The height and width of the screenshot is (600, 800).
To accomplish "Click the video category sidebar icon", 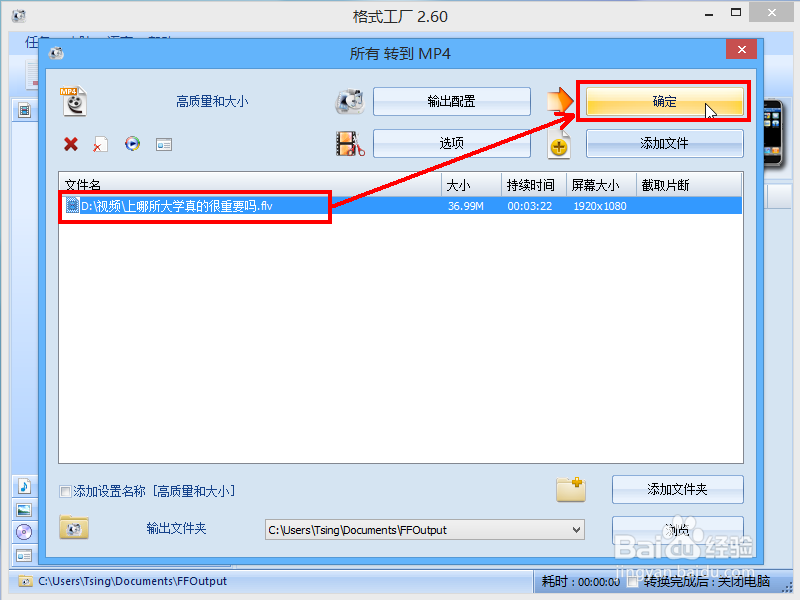I will click(x=24, y=110).
